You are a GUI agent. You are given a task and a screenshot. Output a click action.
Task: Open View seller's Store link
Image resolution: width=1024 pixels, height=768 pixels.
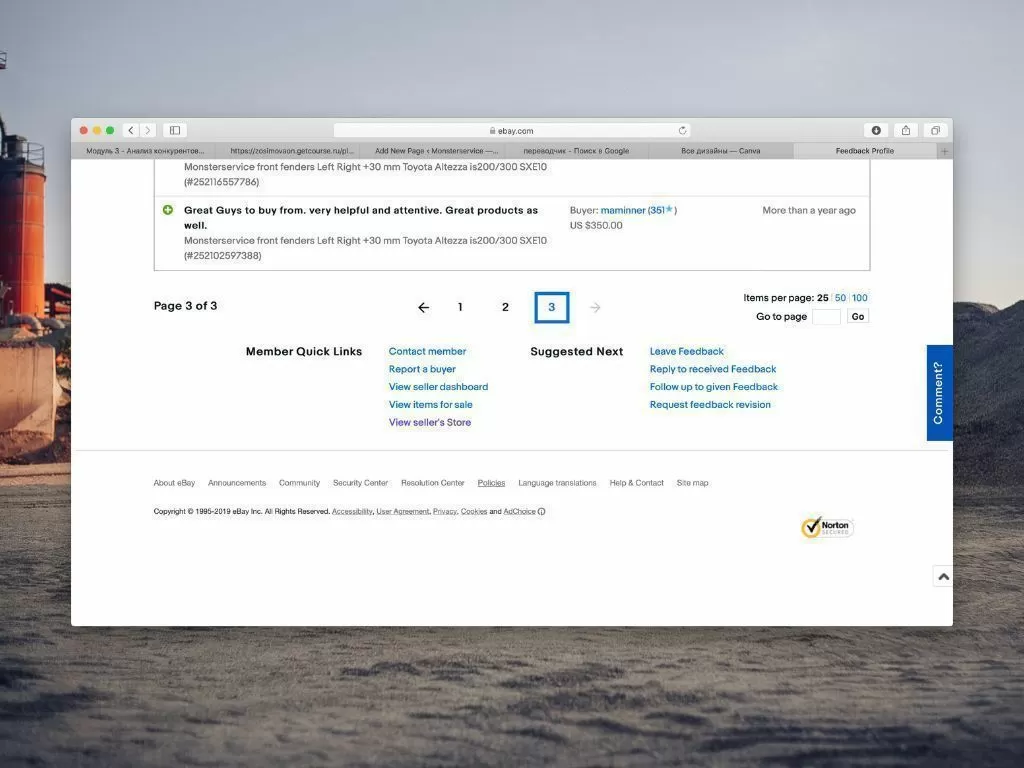429,423
